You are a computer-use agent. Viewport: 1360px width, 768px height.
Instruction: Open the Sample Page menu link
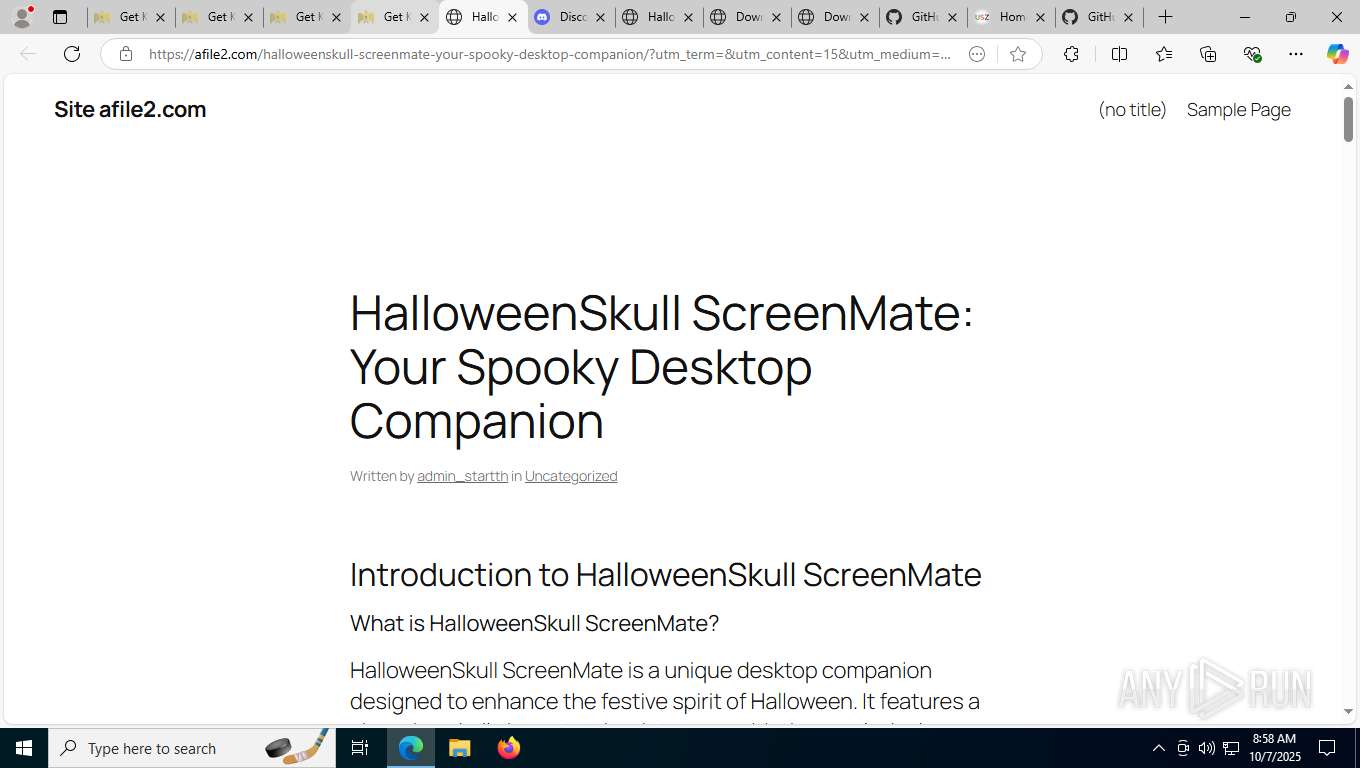click(x=1238, y=110)
